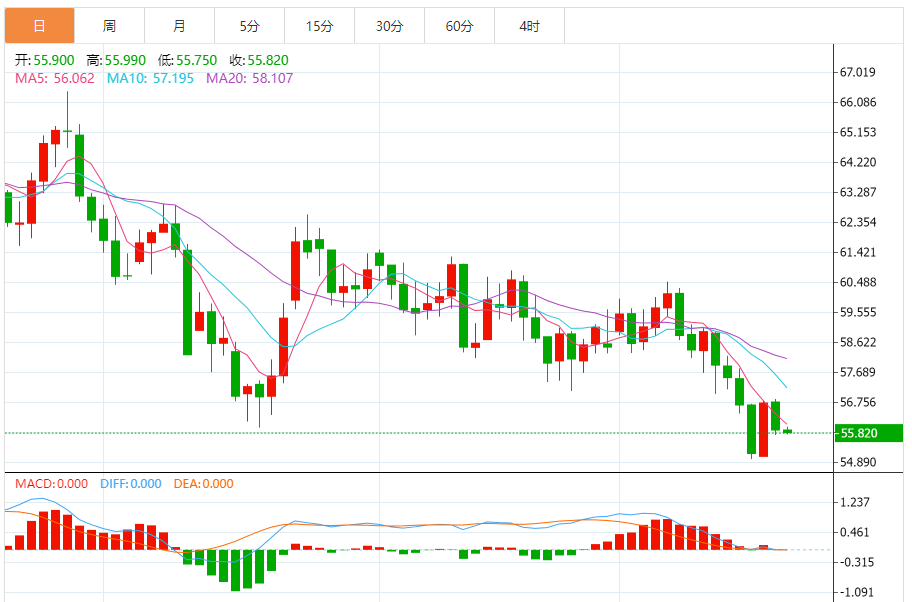Click the MACD: 0.000 label
The width and height of the screenshot is (912, 602).
coord(52,484)
